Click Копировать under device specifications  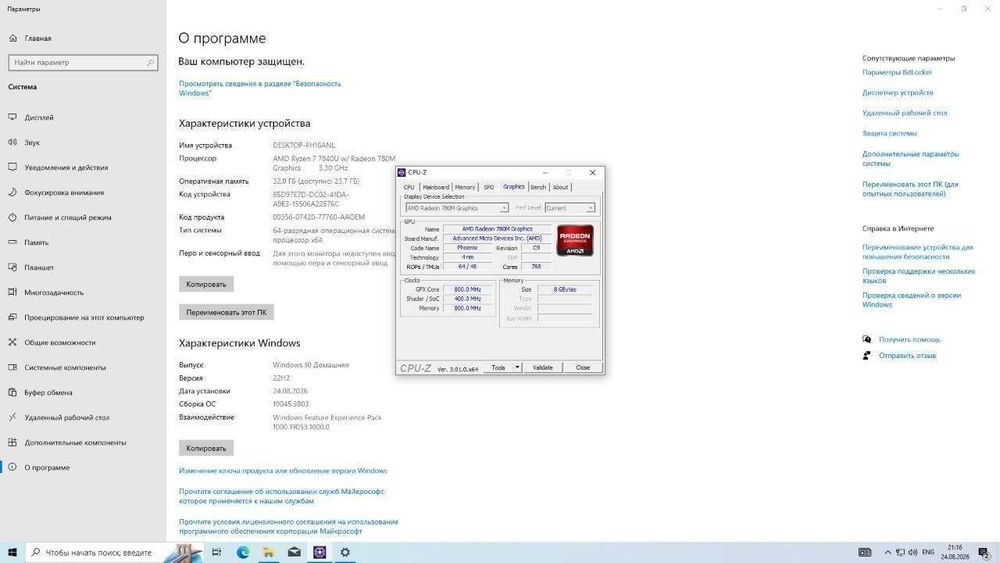click(x=206, y=284)
